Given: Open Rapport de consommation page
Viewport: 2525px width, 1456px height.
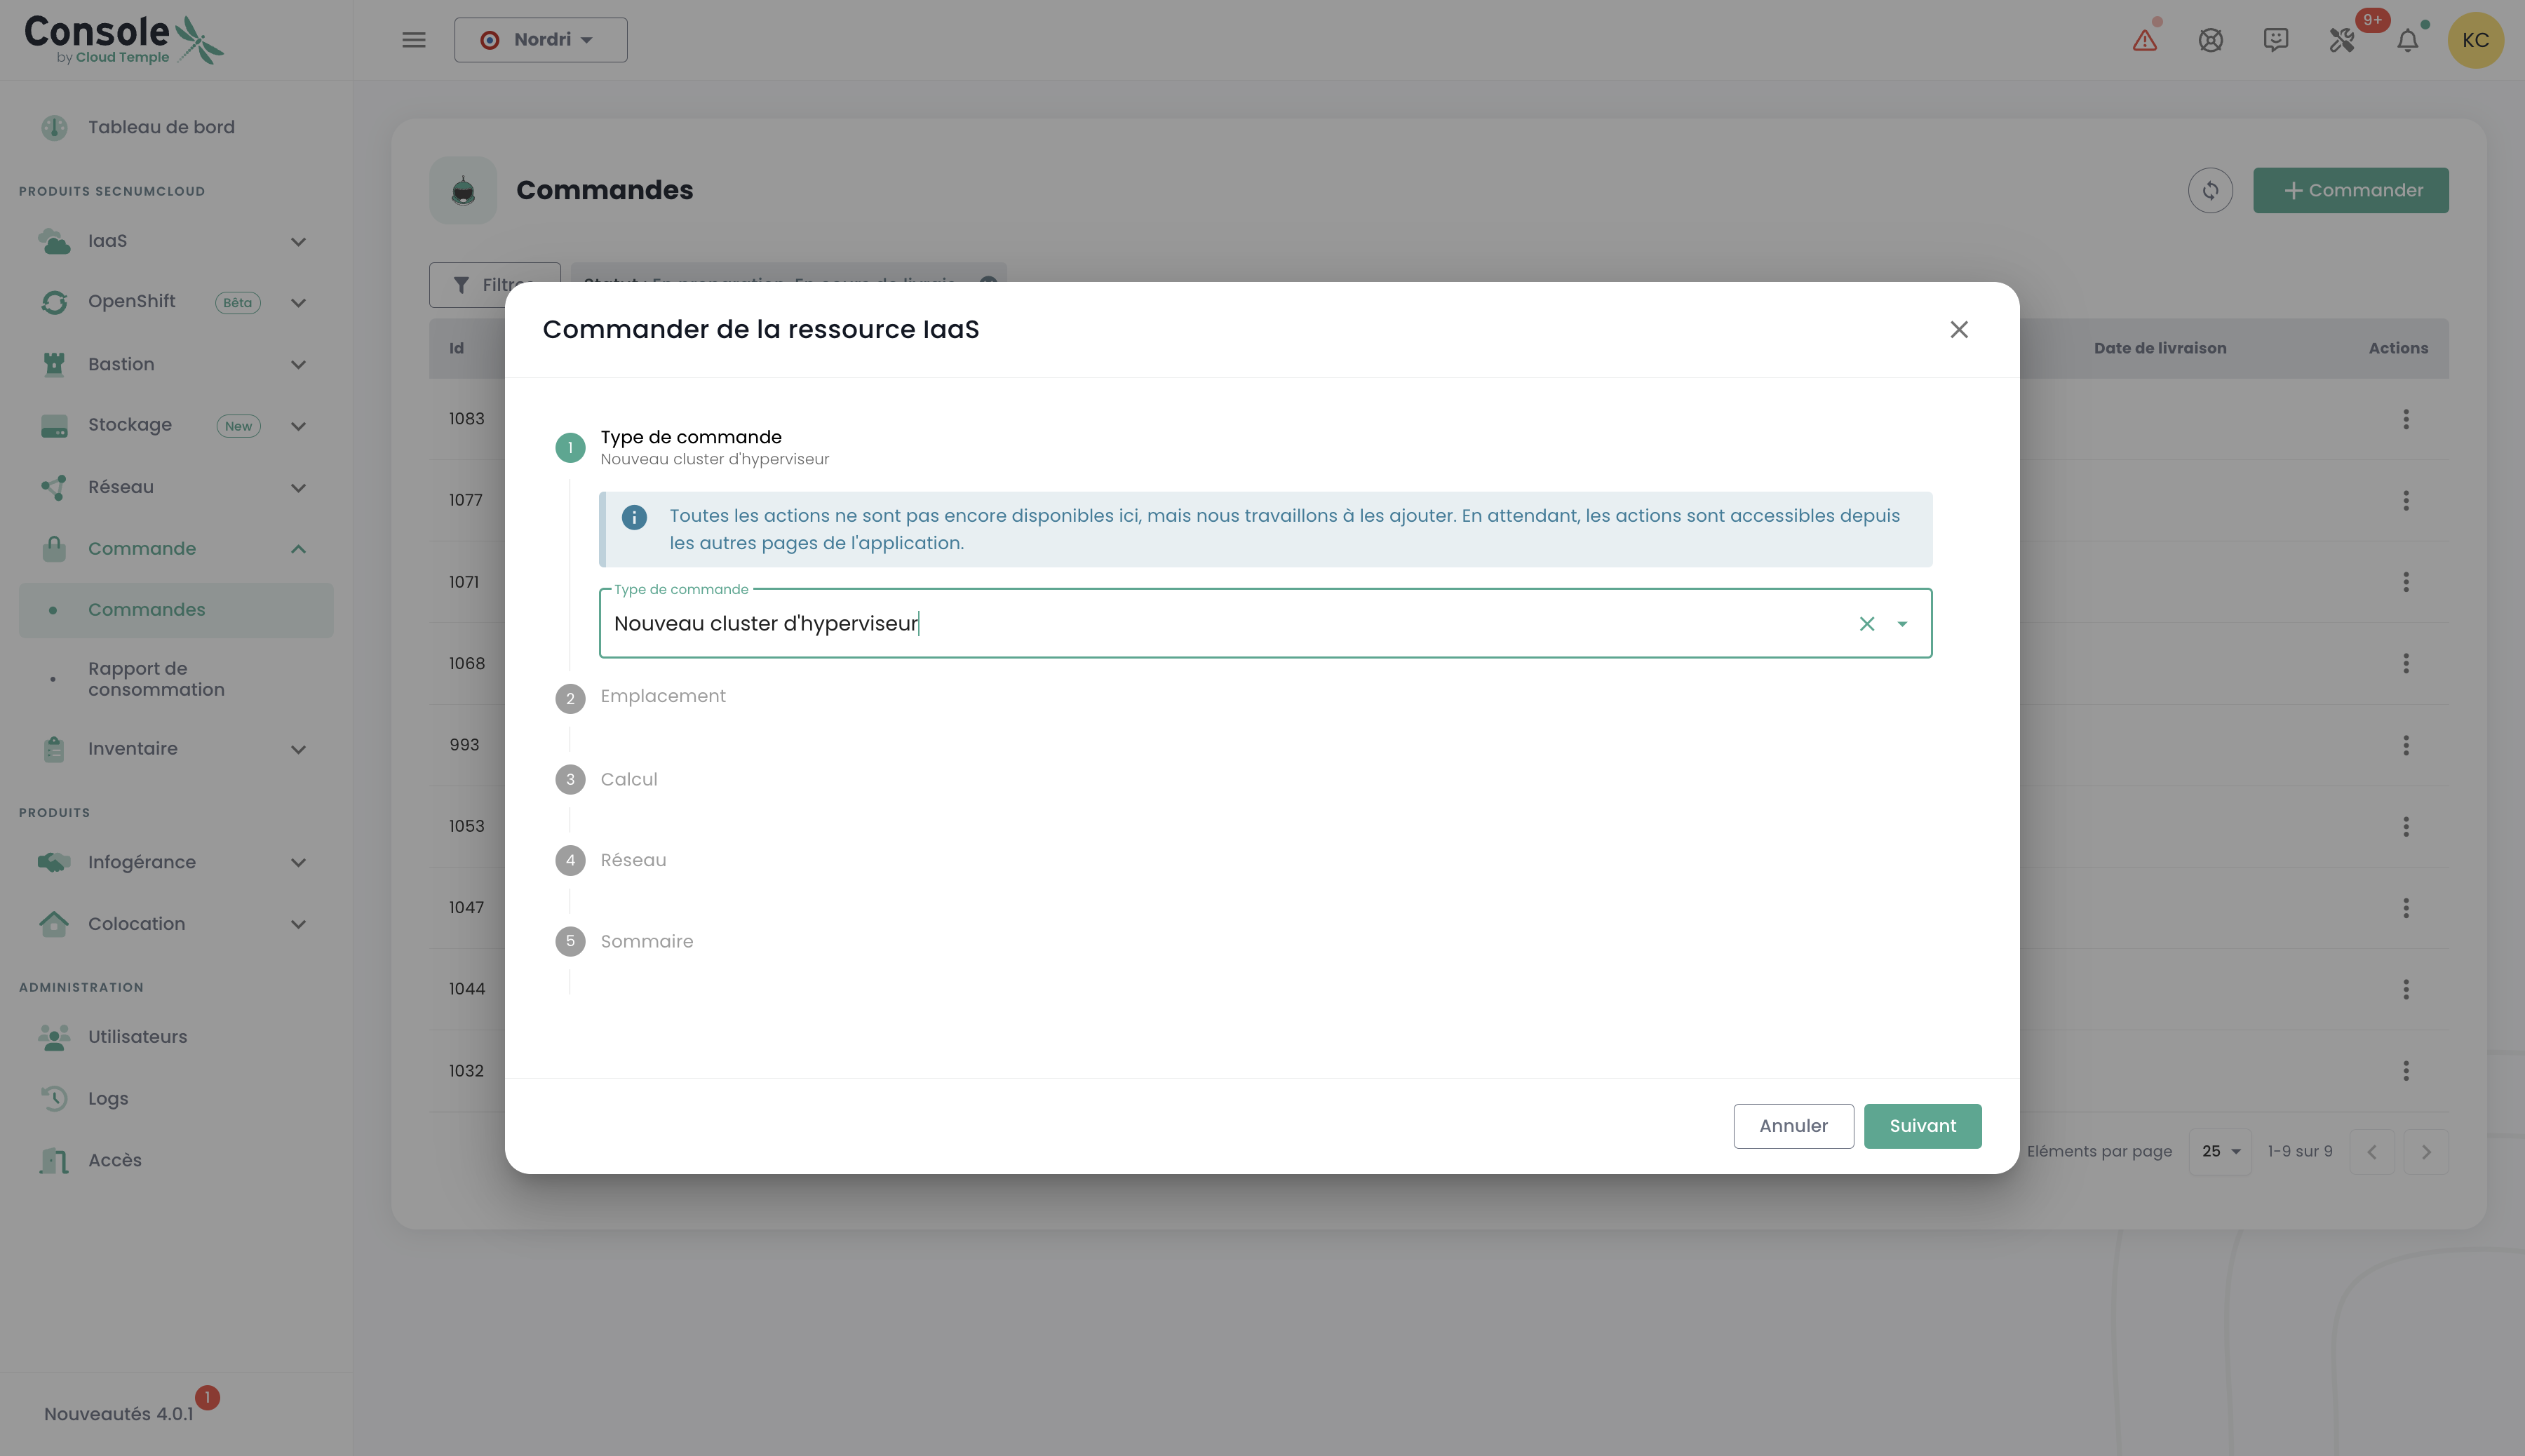Looking at the screenshot, I should click(156, 679).
